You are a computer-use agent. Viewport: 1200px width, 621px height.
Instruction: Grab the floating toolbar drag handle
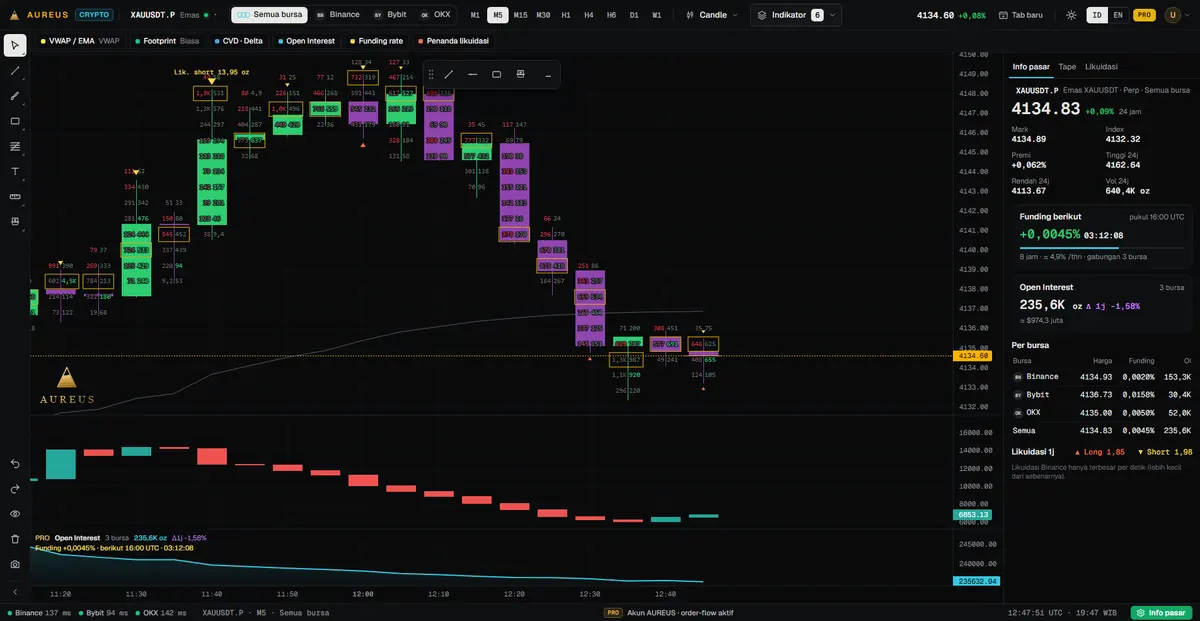tap(431, 74)
